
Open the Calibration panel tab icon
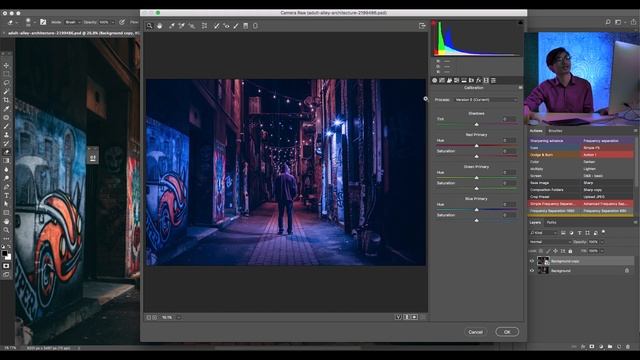(486, 80)
